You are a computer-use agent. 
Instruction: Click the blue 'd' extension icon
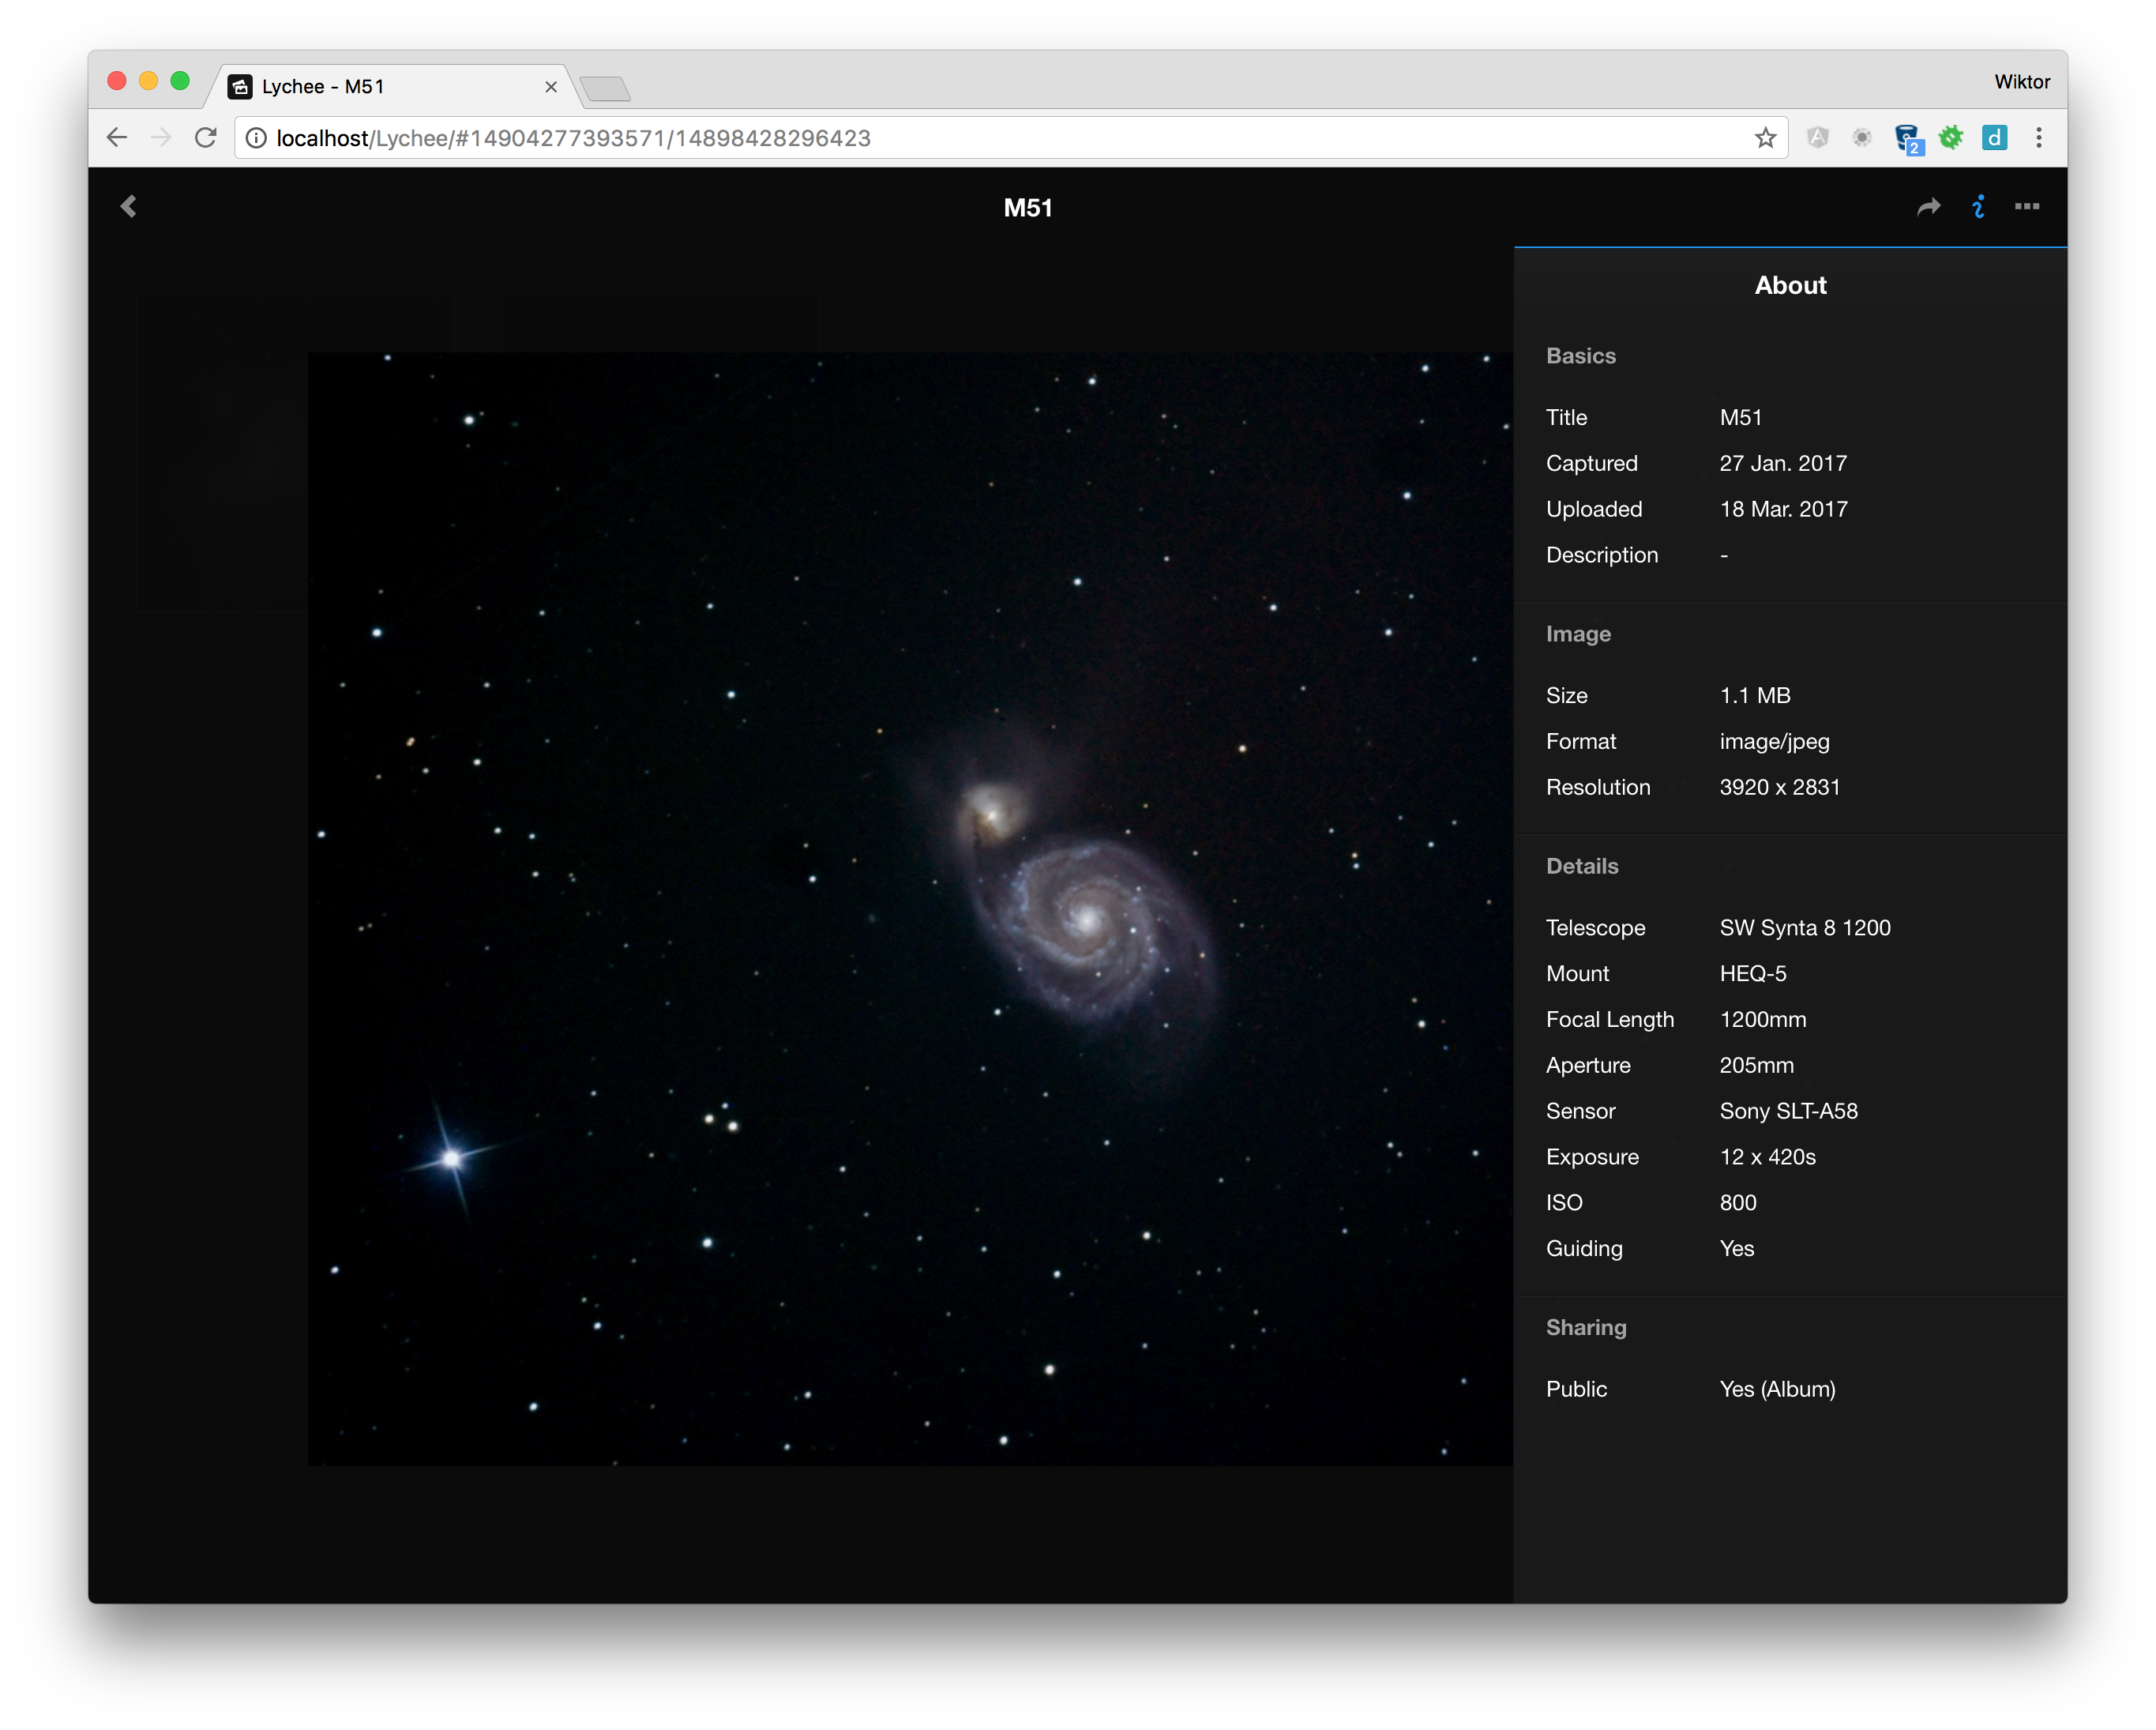tap(1994, 138)
